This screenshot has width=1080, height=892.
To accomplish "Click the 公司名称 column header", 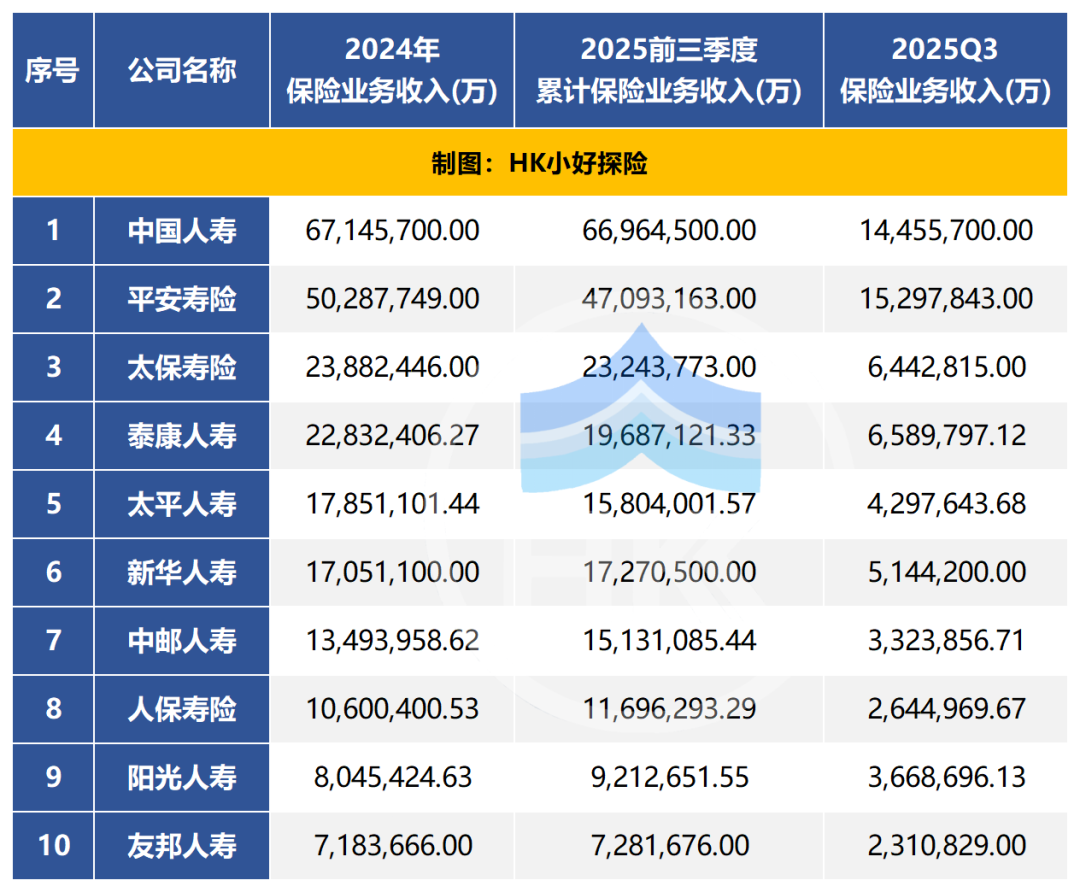I will pyautogui.click(x=182, y=71).
